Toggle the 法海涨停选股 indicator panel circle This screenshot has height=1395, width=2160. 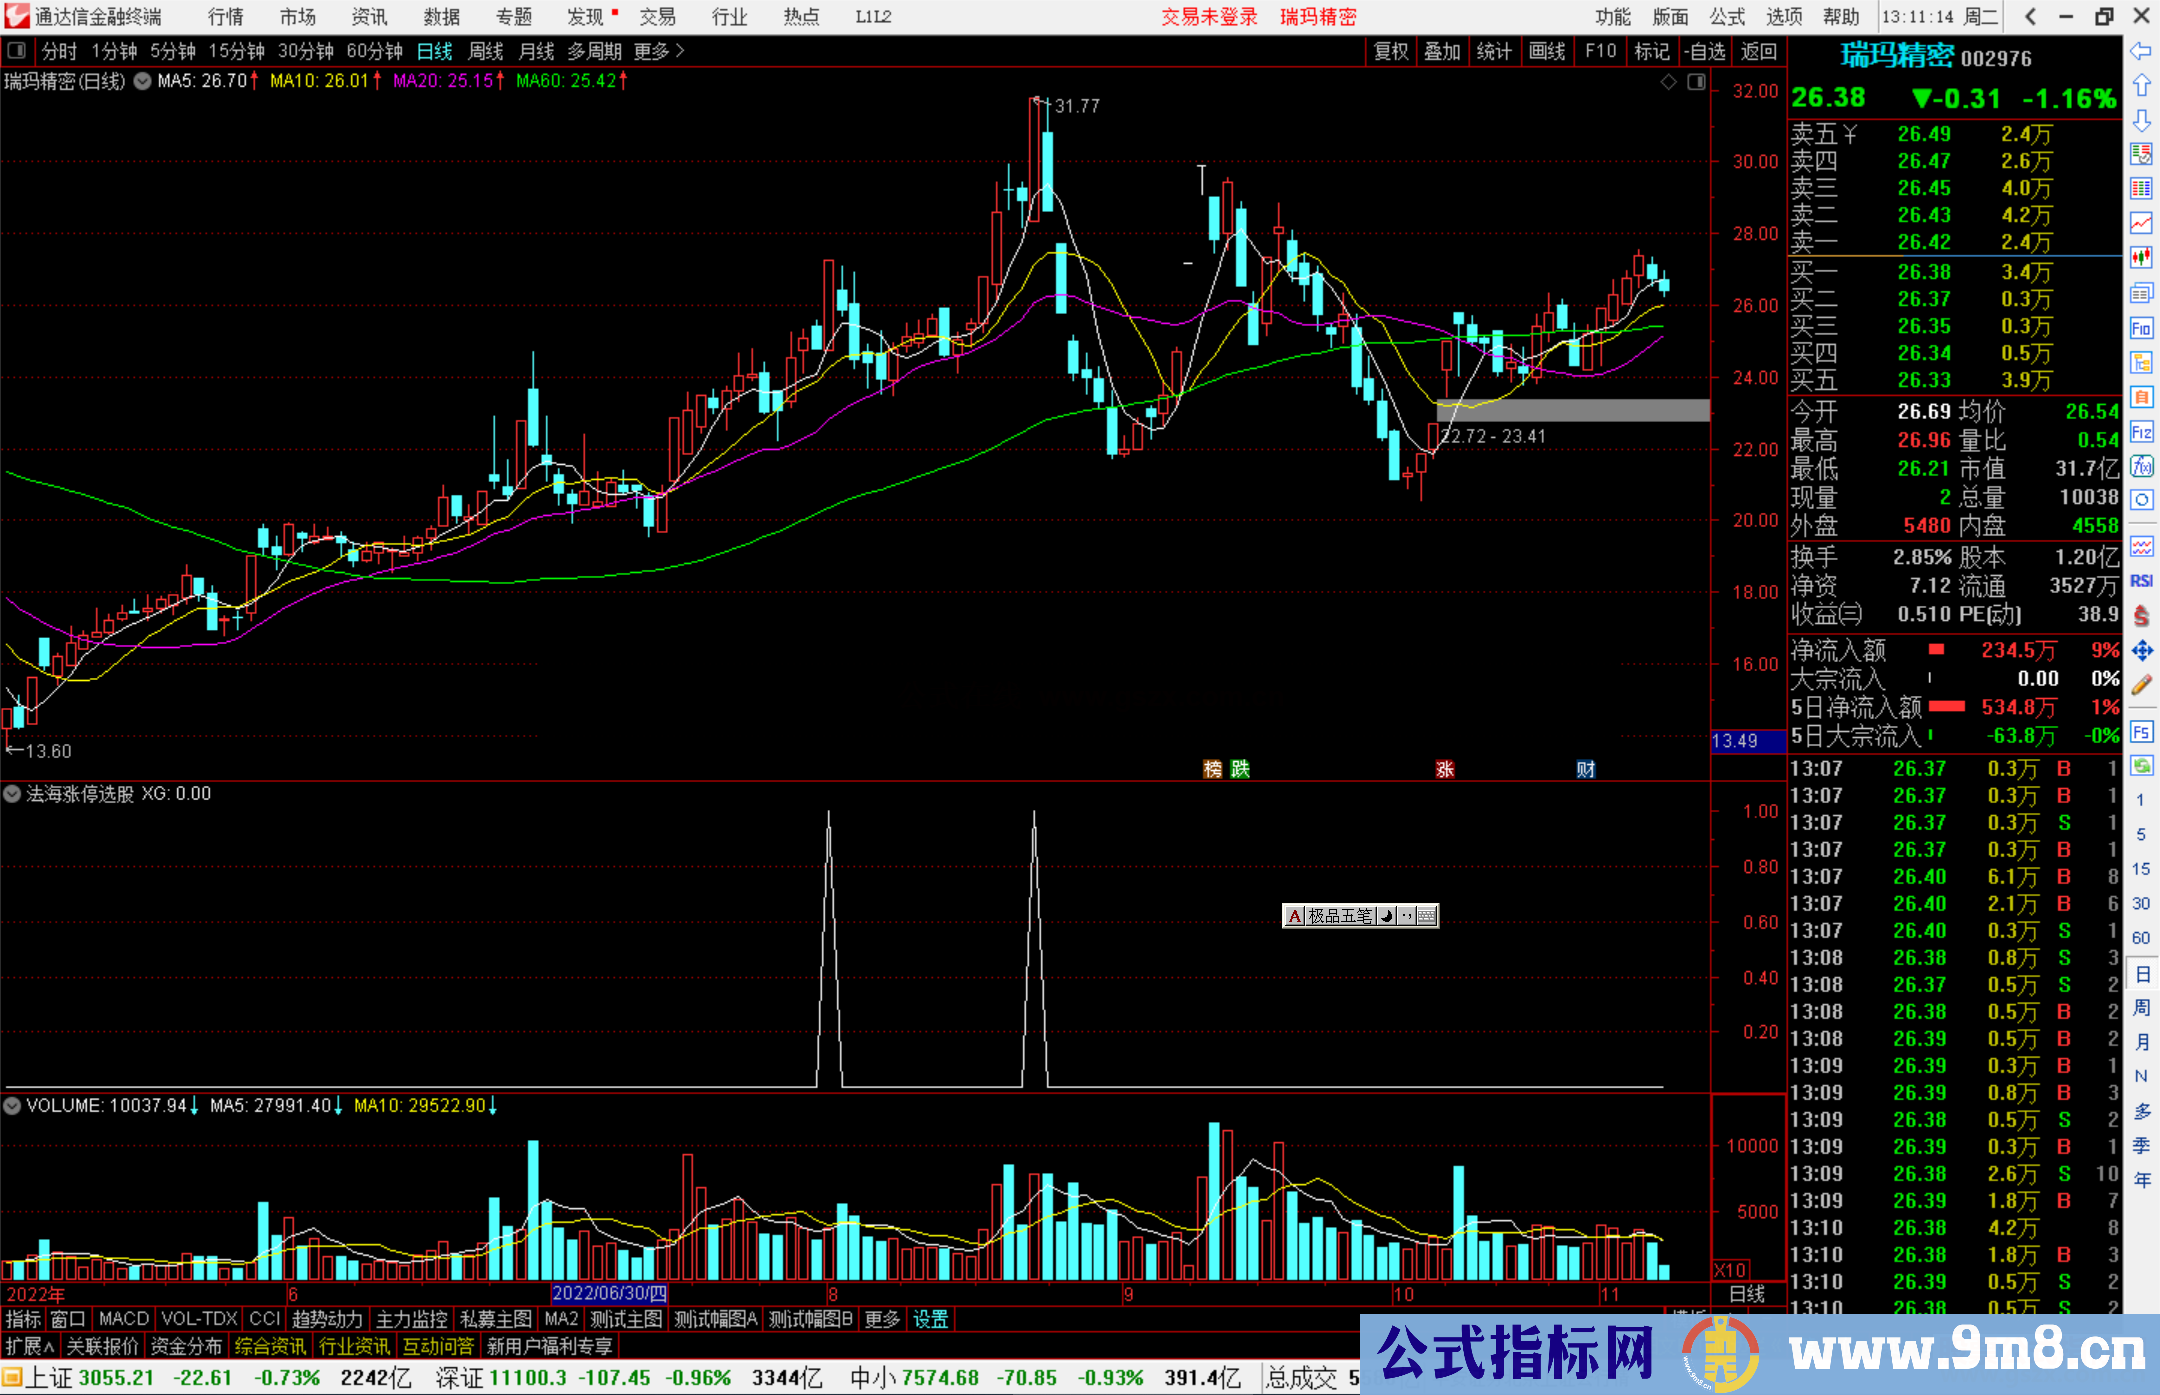12,794
